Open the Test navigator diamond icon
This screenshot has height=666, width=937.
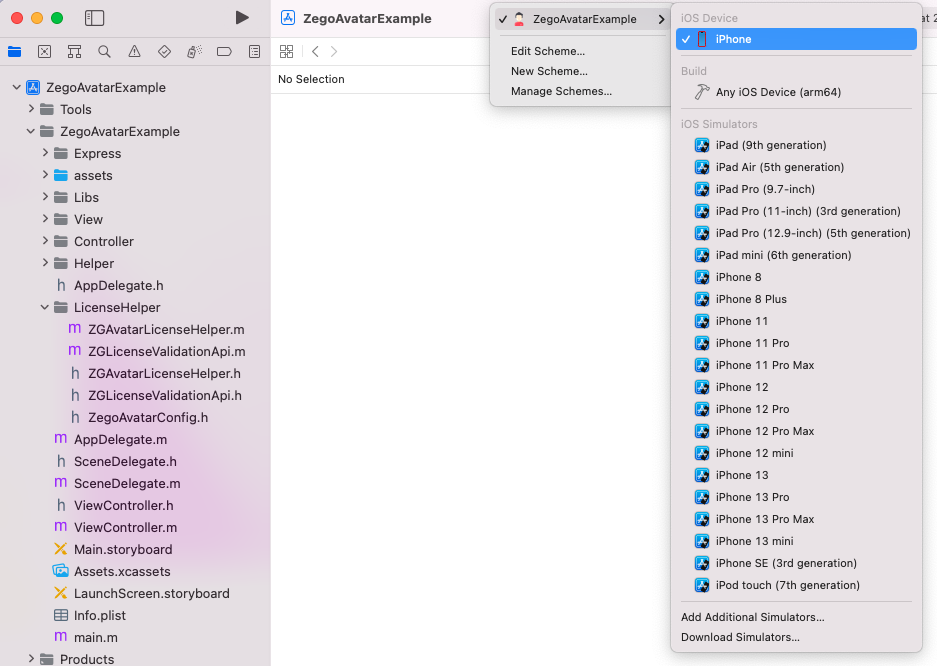(x=164, y=52)
